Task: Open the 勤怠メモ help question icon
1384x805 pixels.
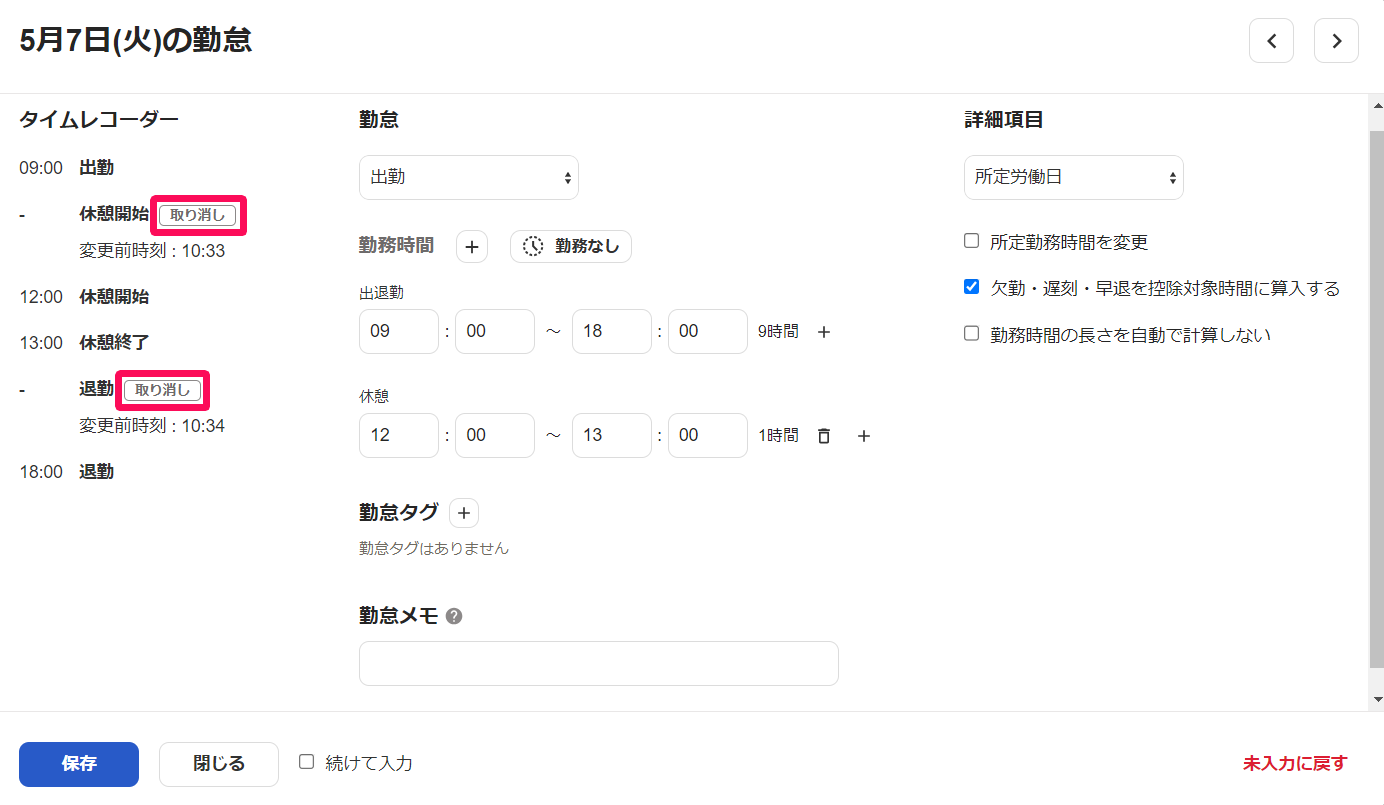Action: 454,617
